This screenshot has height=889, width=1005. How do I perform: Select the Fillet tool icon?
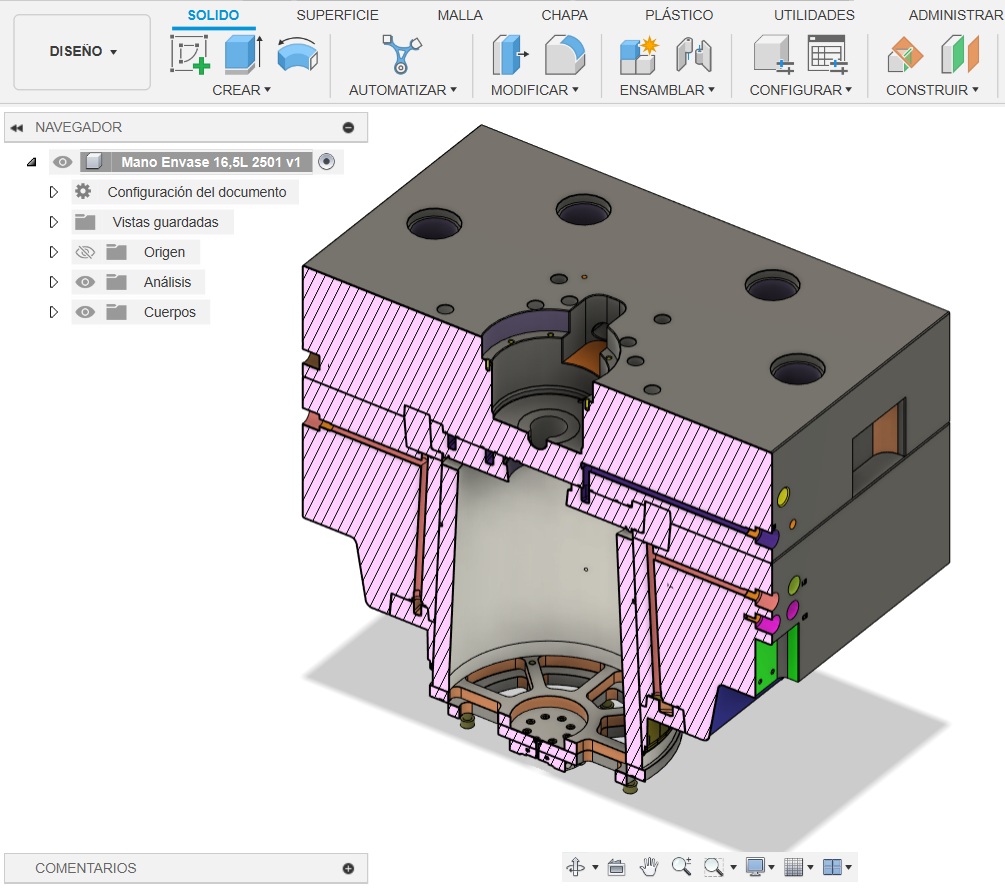point(564,54)
